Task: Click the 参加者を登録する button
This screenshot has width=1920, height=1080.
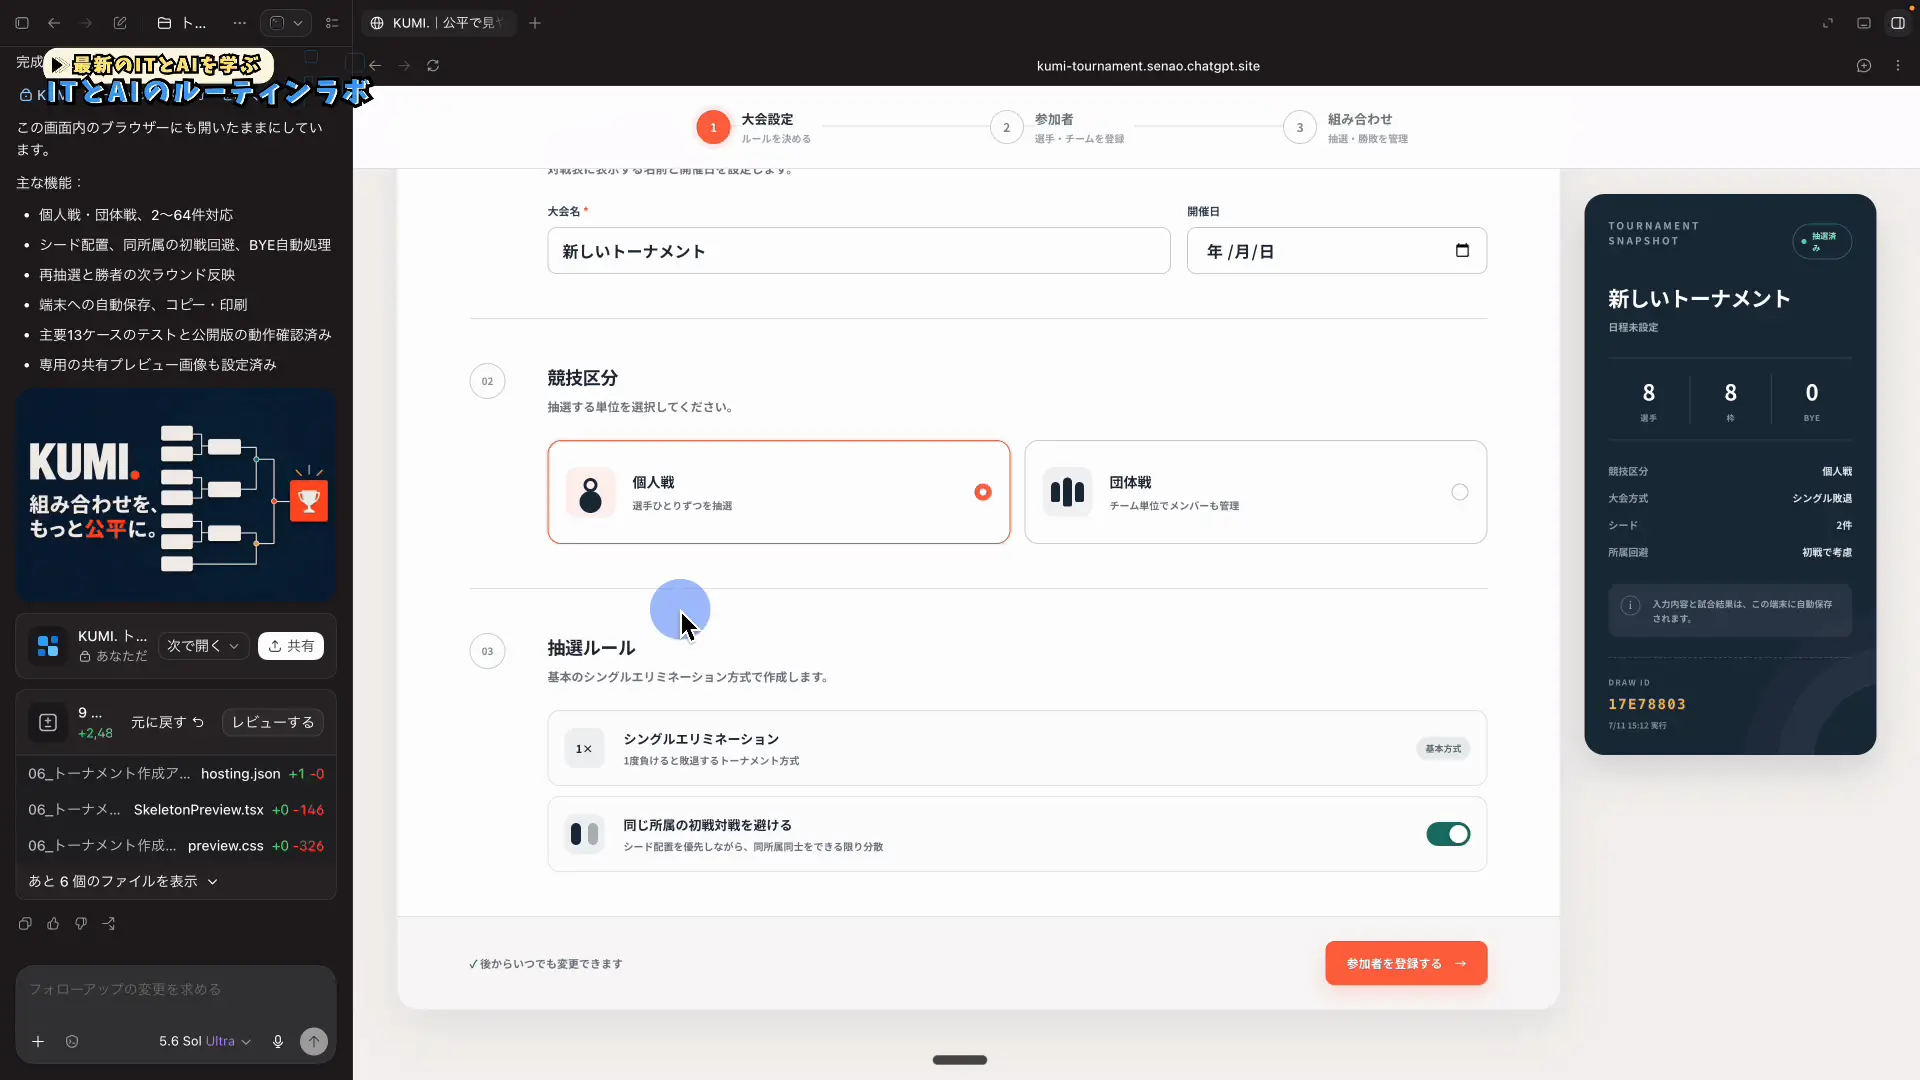Action: pos(1406,963)
